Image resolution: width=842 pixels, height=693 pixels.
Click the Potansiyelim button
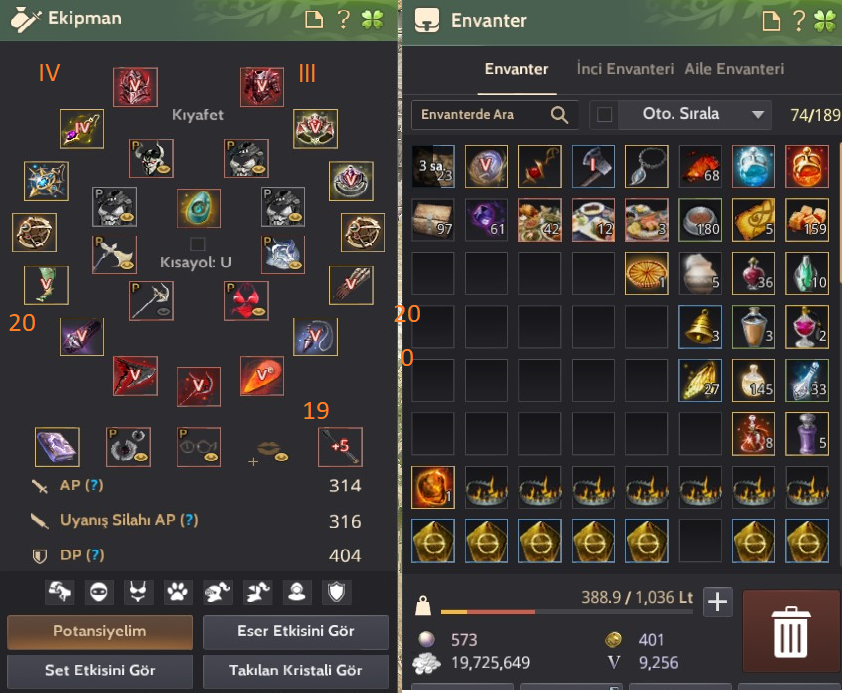pyautogui.click(x=100, y=632)
